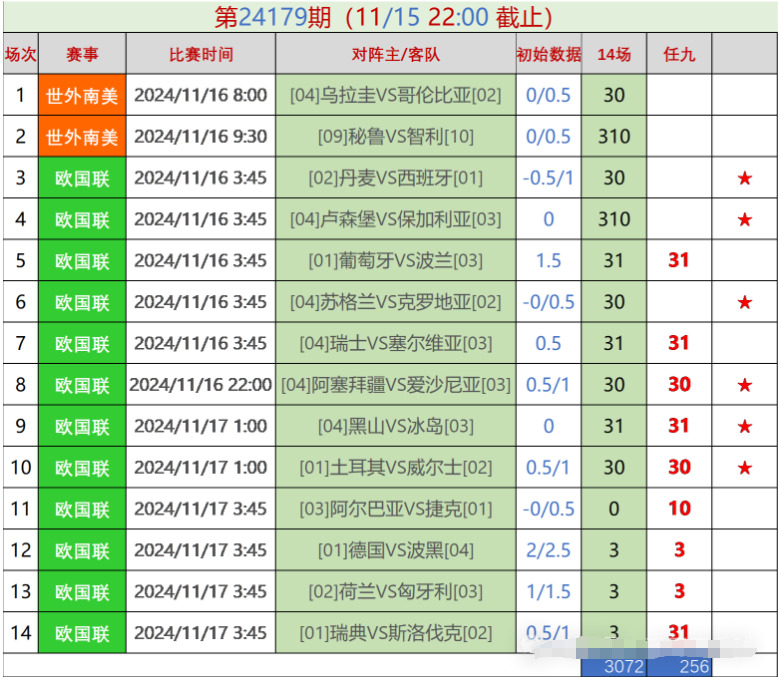The width and height of the screenshot is (779, 677).
Task: Click the red star in the 阿塞拜疆VS爱沙尼亚 row
Action: click(744, 385)
